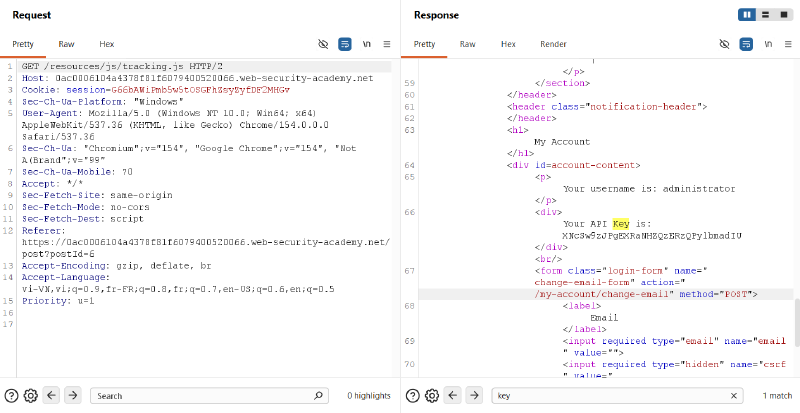Clear the Response search text with X
Screen dimensions: 800x413
pos(734,396)
